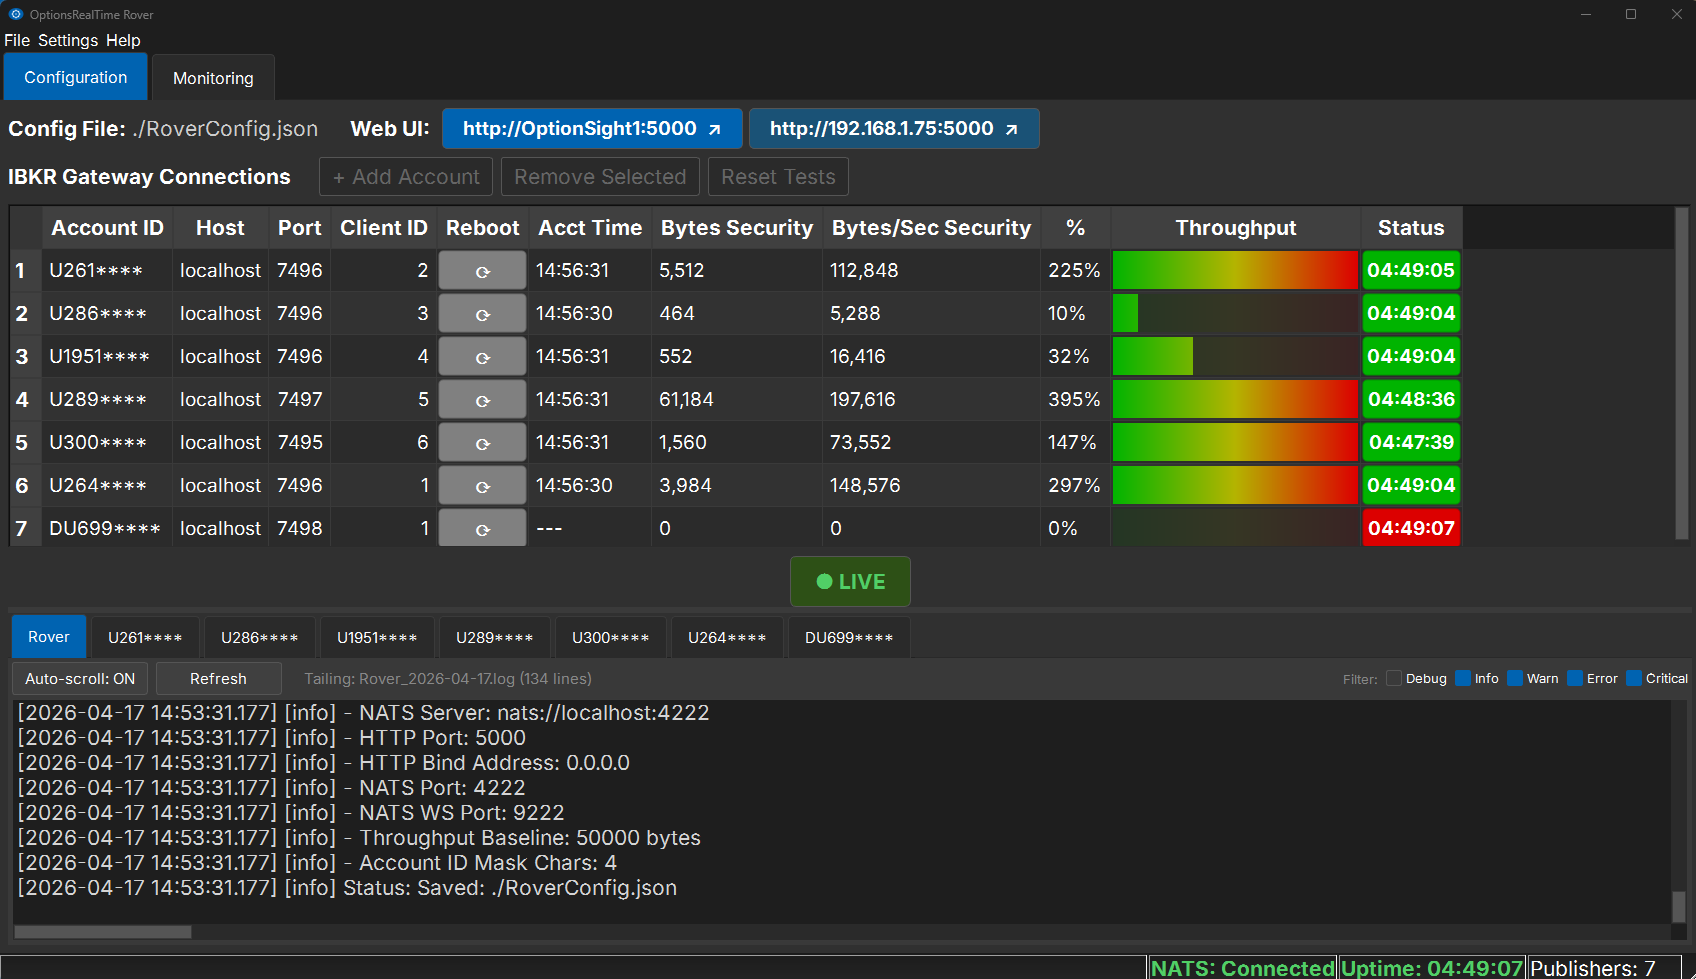Open the U264**** log tab
The width and height of the screenshot is (1696, 979).
727,637
